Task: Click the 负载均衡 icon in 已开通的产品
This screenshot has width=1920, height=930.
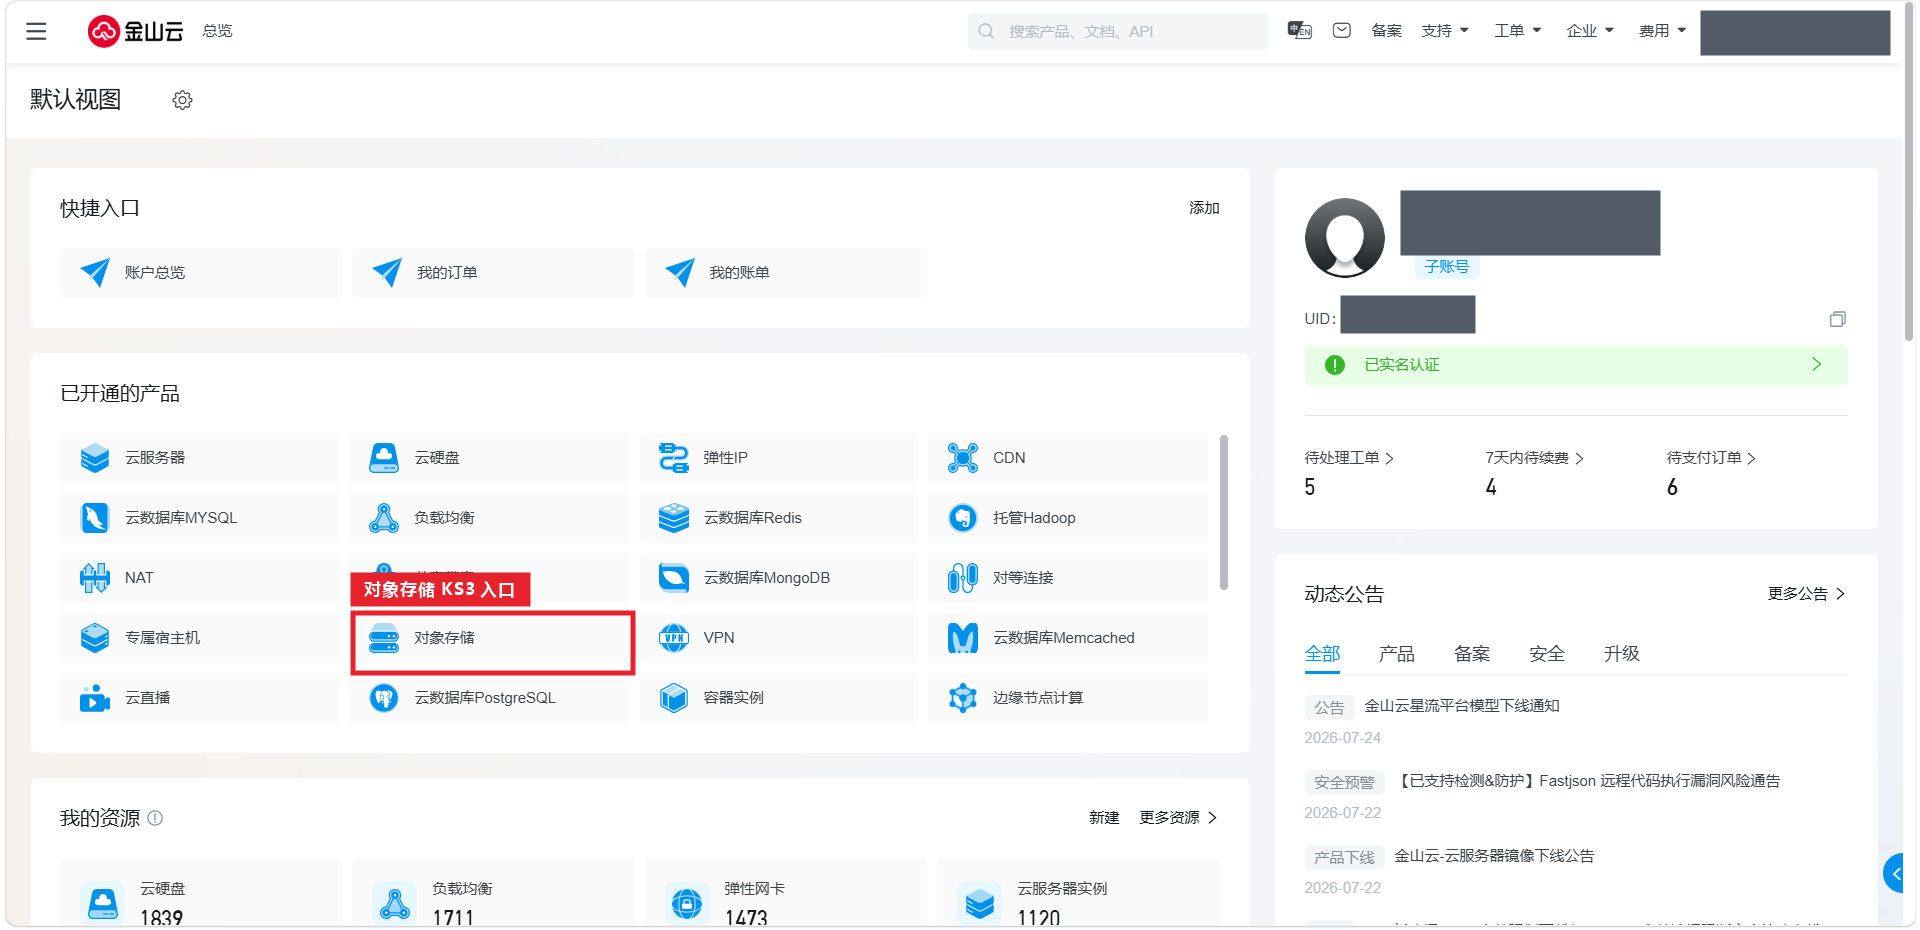Action: click(x=384, y=518)
